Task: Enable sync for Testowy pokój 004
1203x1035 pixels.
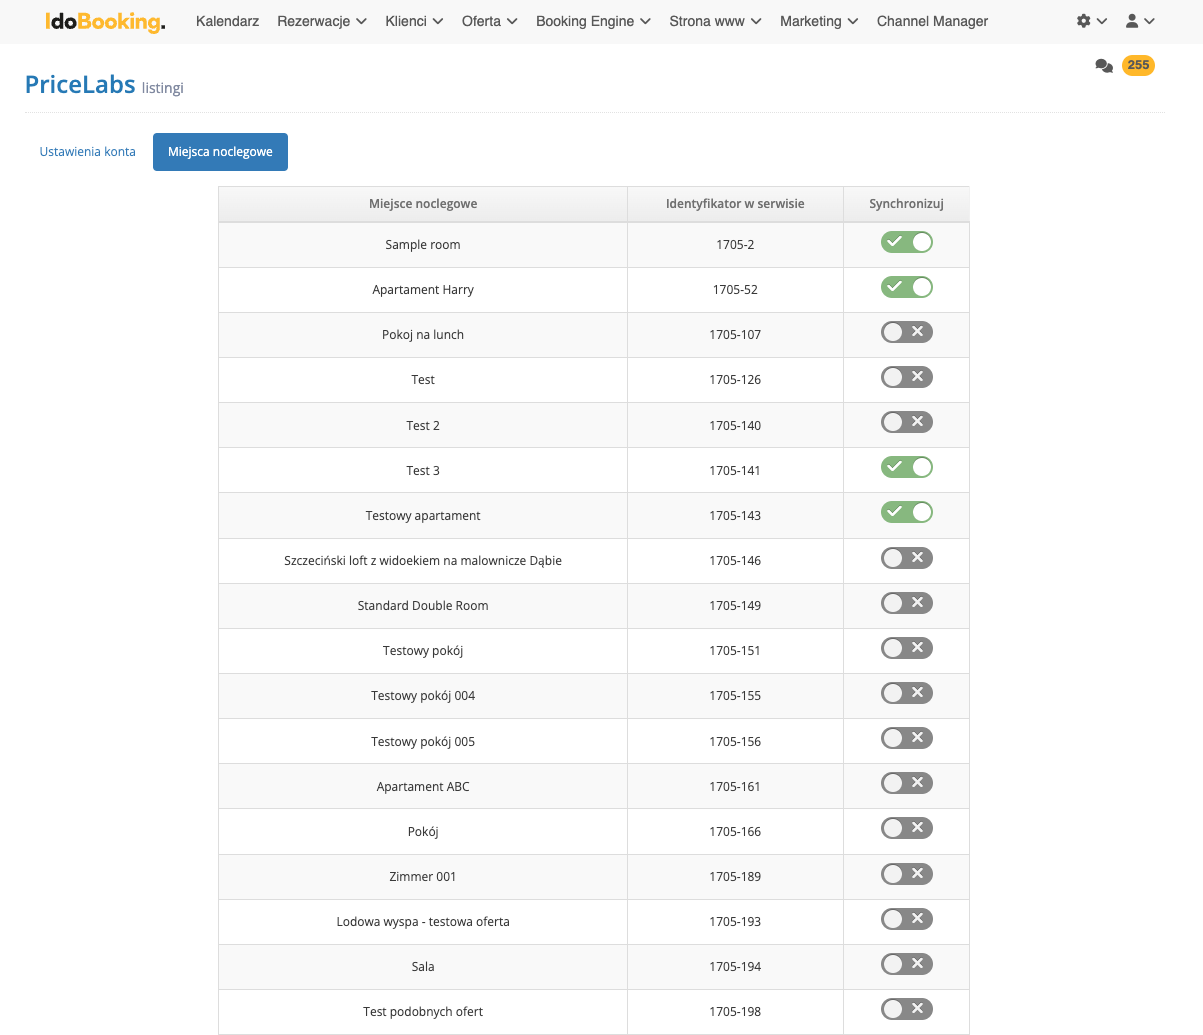Action: [906, 693]
